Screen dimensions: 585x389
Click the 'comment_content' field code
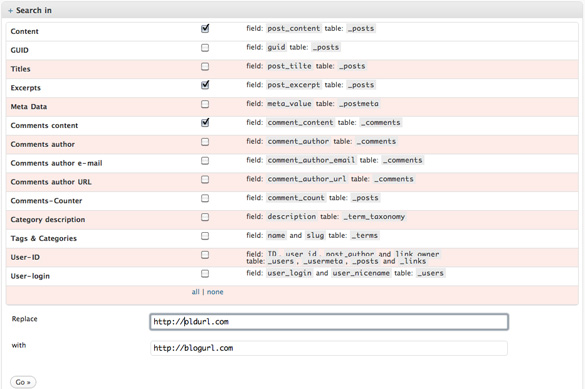[x=300, y=123]
